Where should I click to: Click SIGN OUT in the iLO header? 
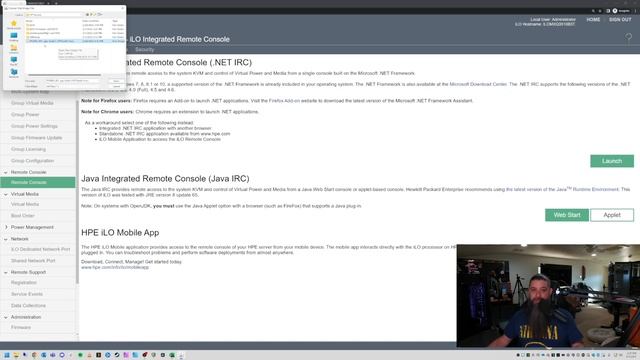click(x=620, y=20)
